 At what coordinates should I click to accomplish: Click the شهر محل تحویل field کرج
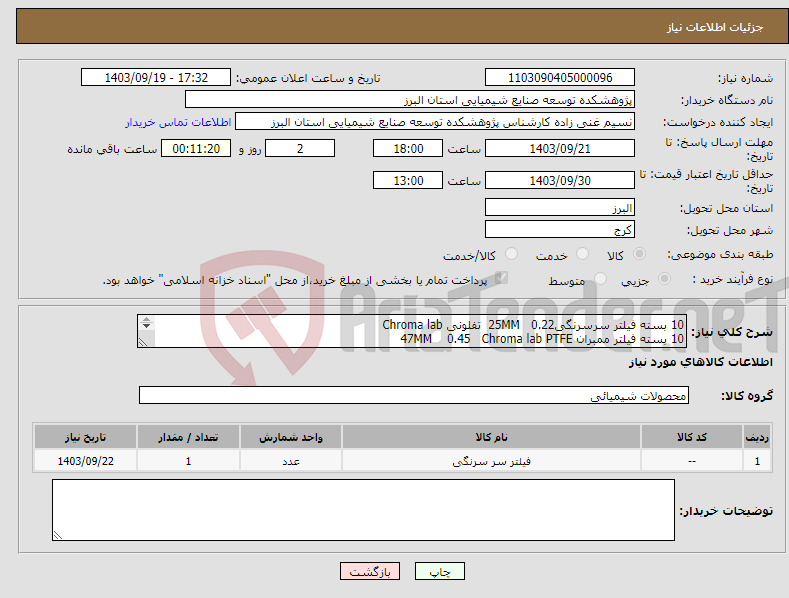click(x=560, y=230)
